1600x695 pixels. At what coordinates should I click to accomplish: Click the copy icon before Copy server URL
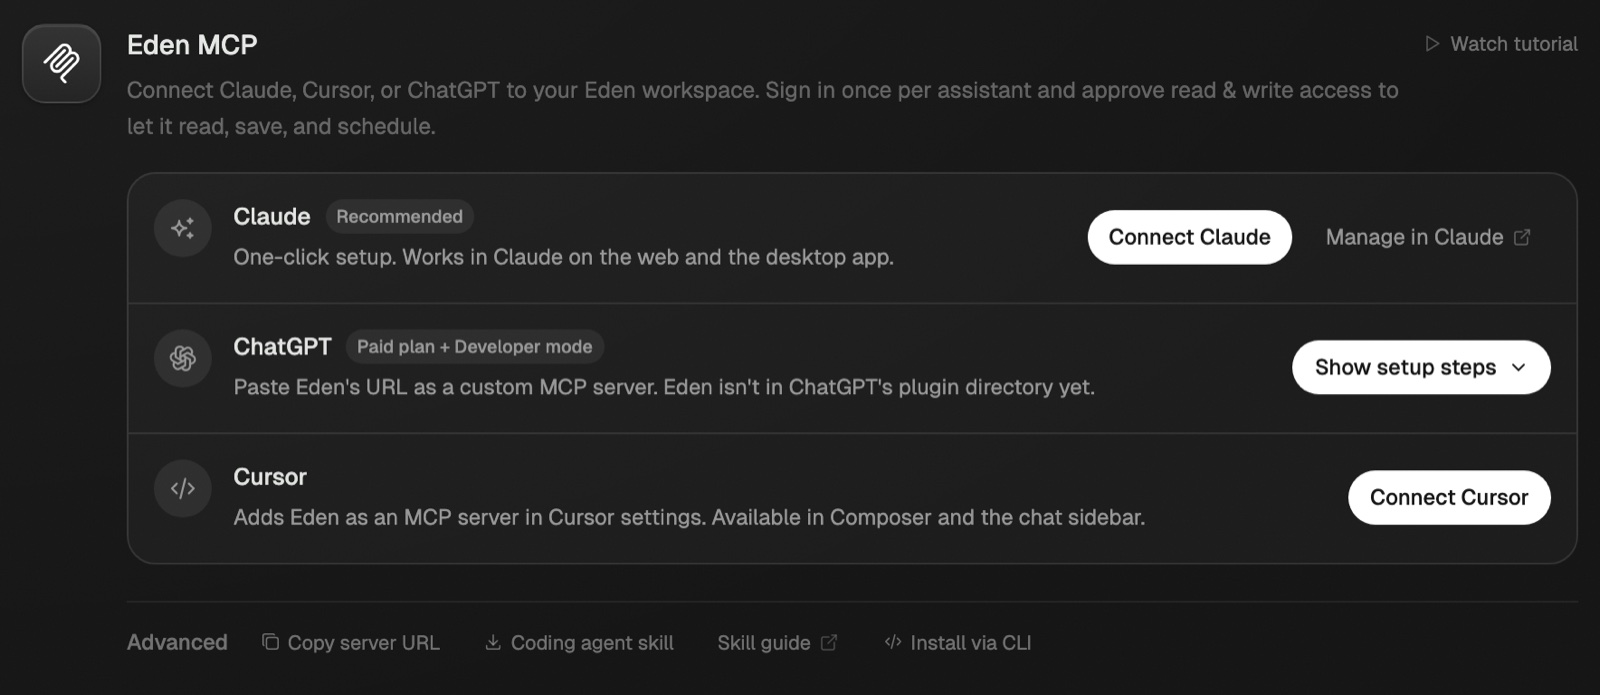pyautogui.click(x=270, y=642)
